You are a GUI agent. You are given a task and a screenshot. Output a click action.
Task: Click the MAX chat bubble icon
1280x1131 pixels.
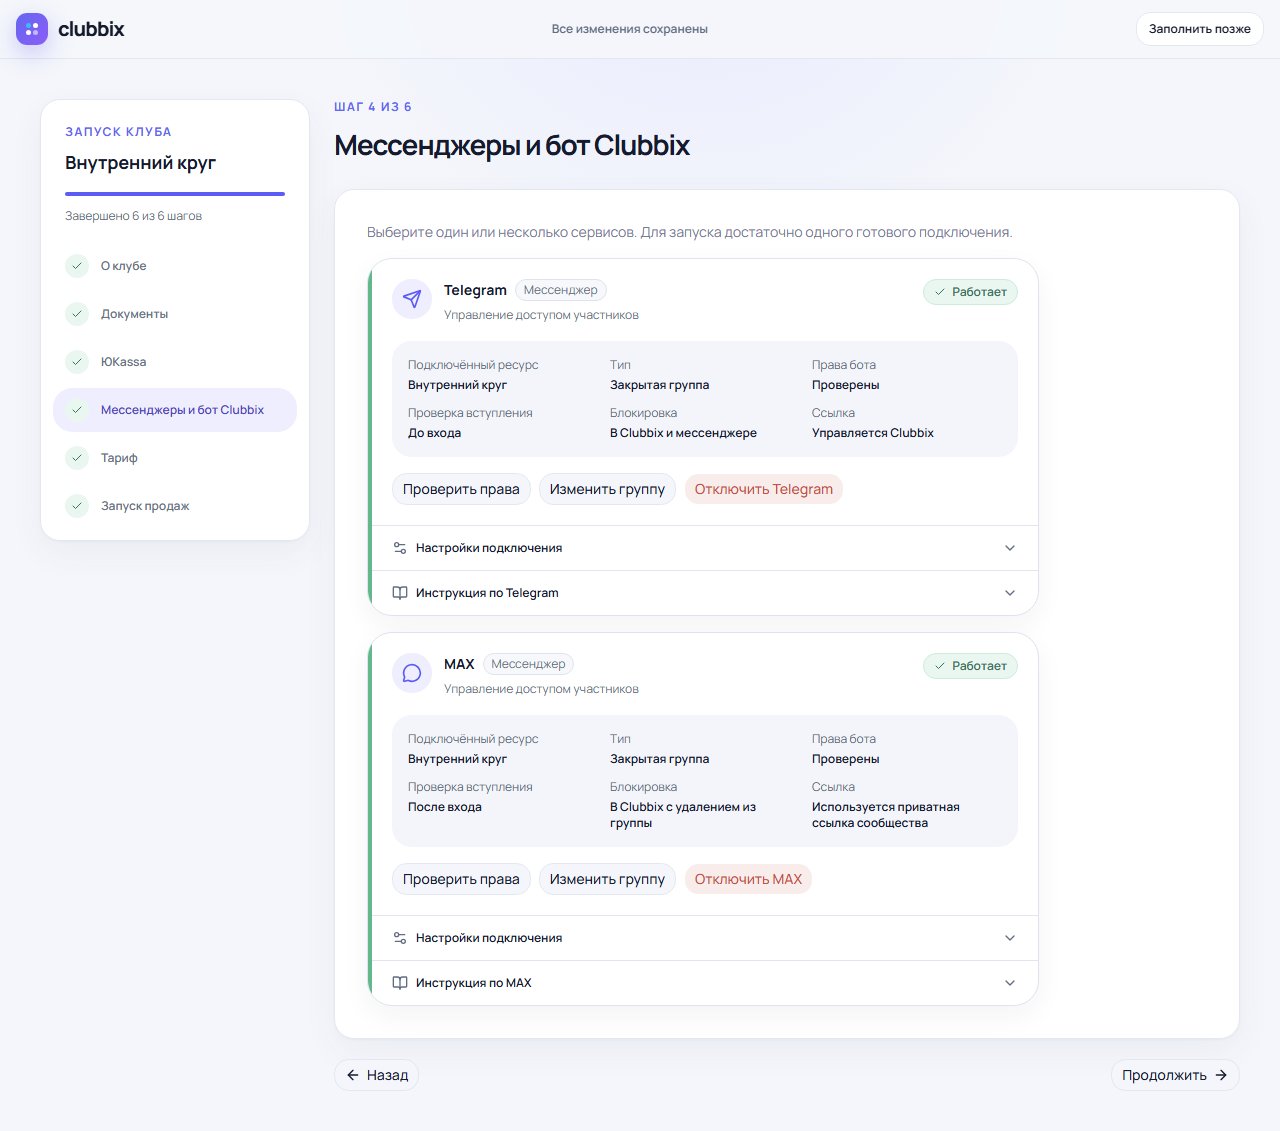(x=412, y=673)
